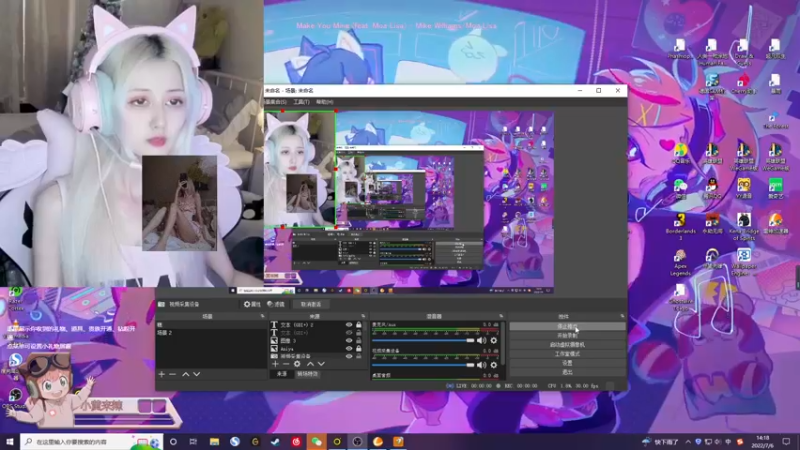This screenshot has width=800, height=450.
Task: Move scene down in Scenes panel
Action: (196, 374)
